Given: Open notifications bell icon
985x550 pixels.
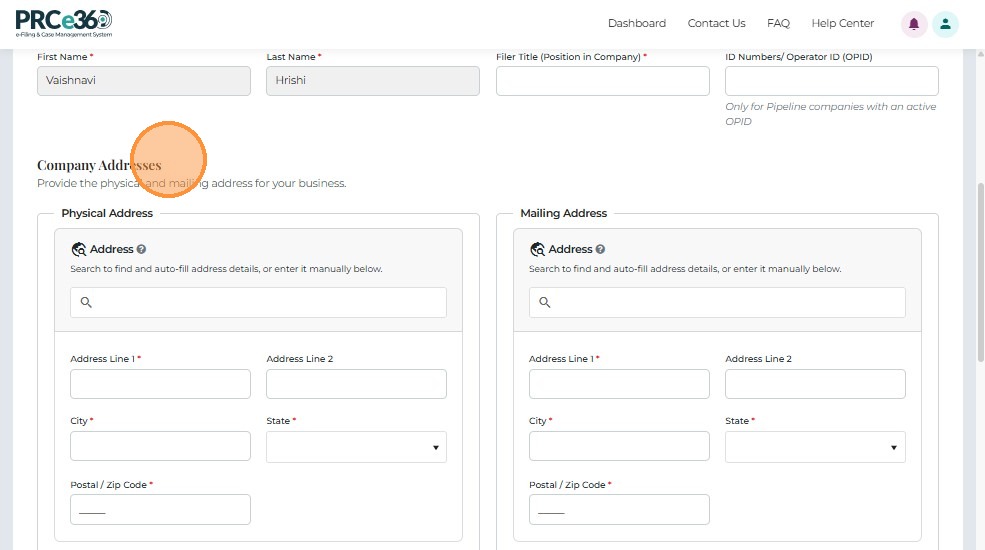Looking at the screenshot, I should [x=914, y=24].
